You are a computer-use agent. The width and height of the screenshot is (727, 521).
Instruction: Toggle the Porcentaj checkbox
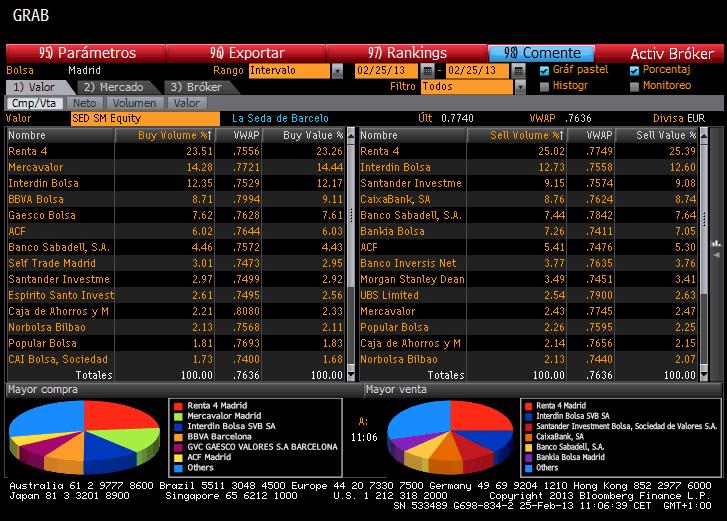click(x=634, y=70)
